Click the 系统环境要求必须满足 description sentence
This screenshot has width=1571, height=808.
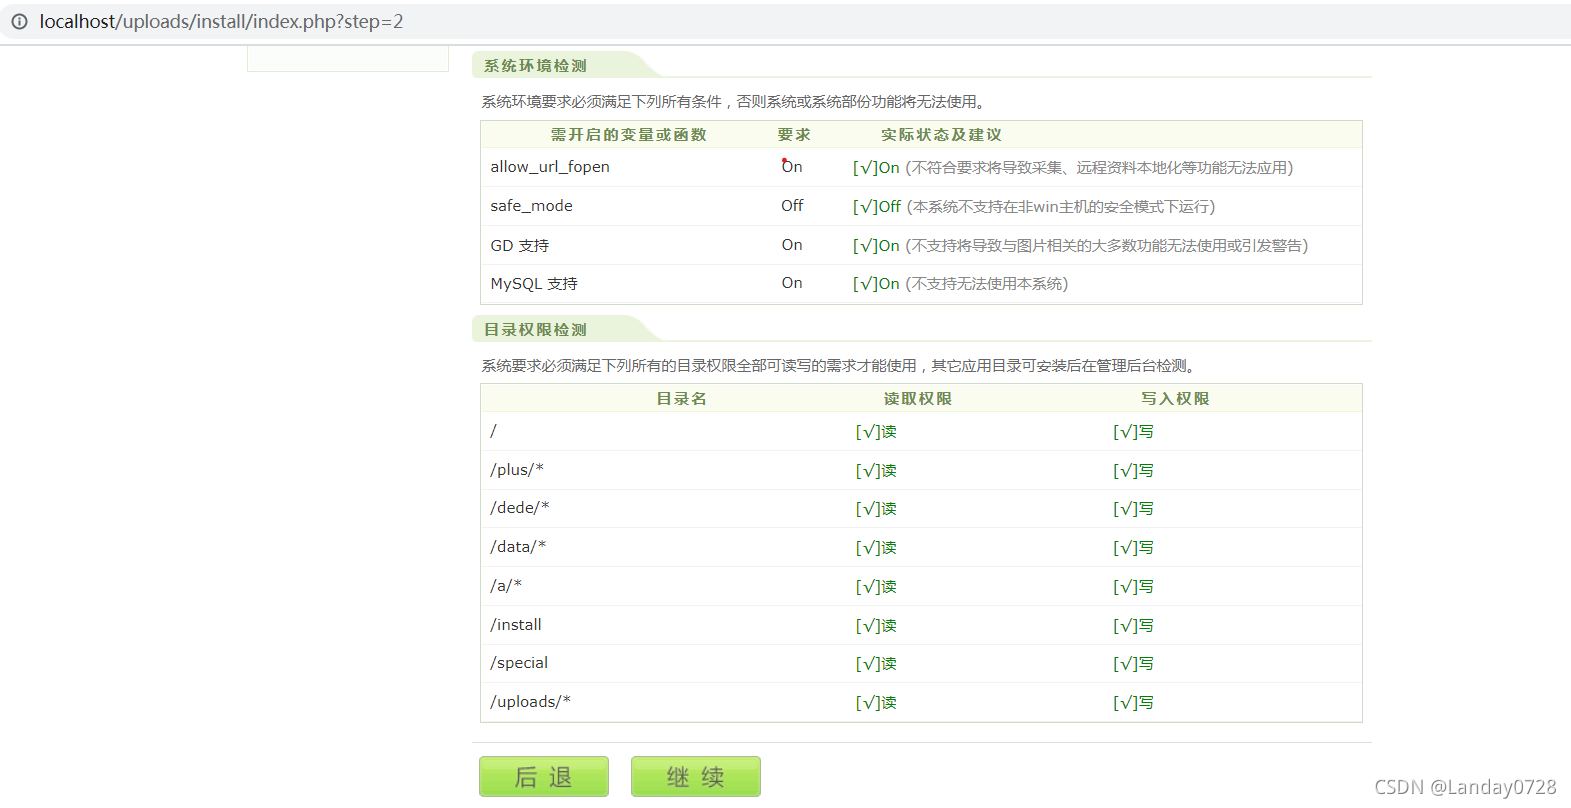click(736, 102)
